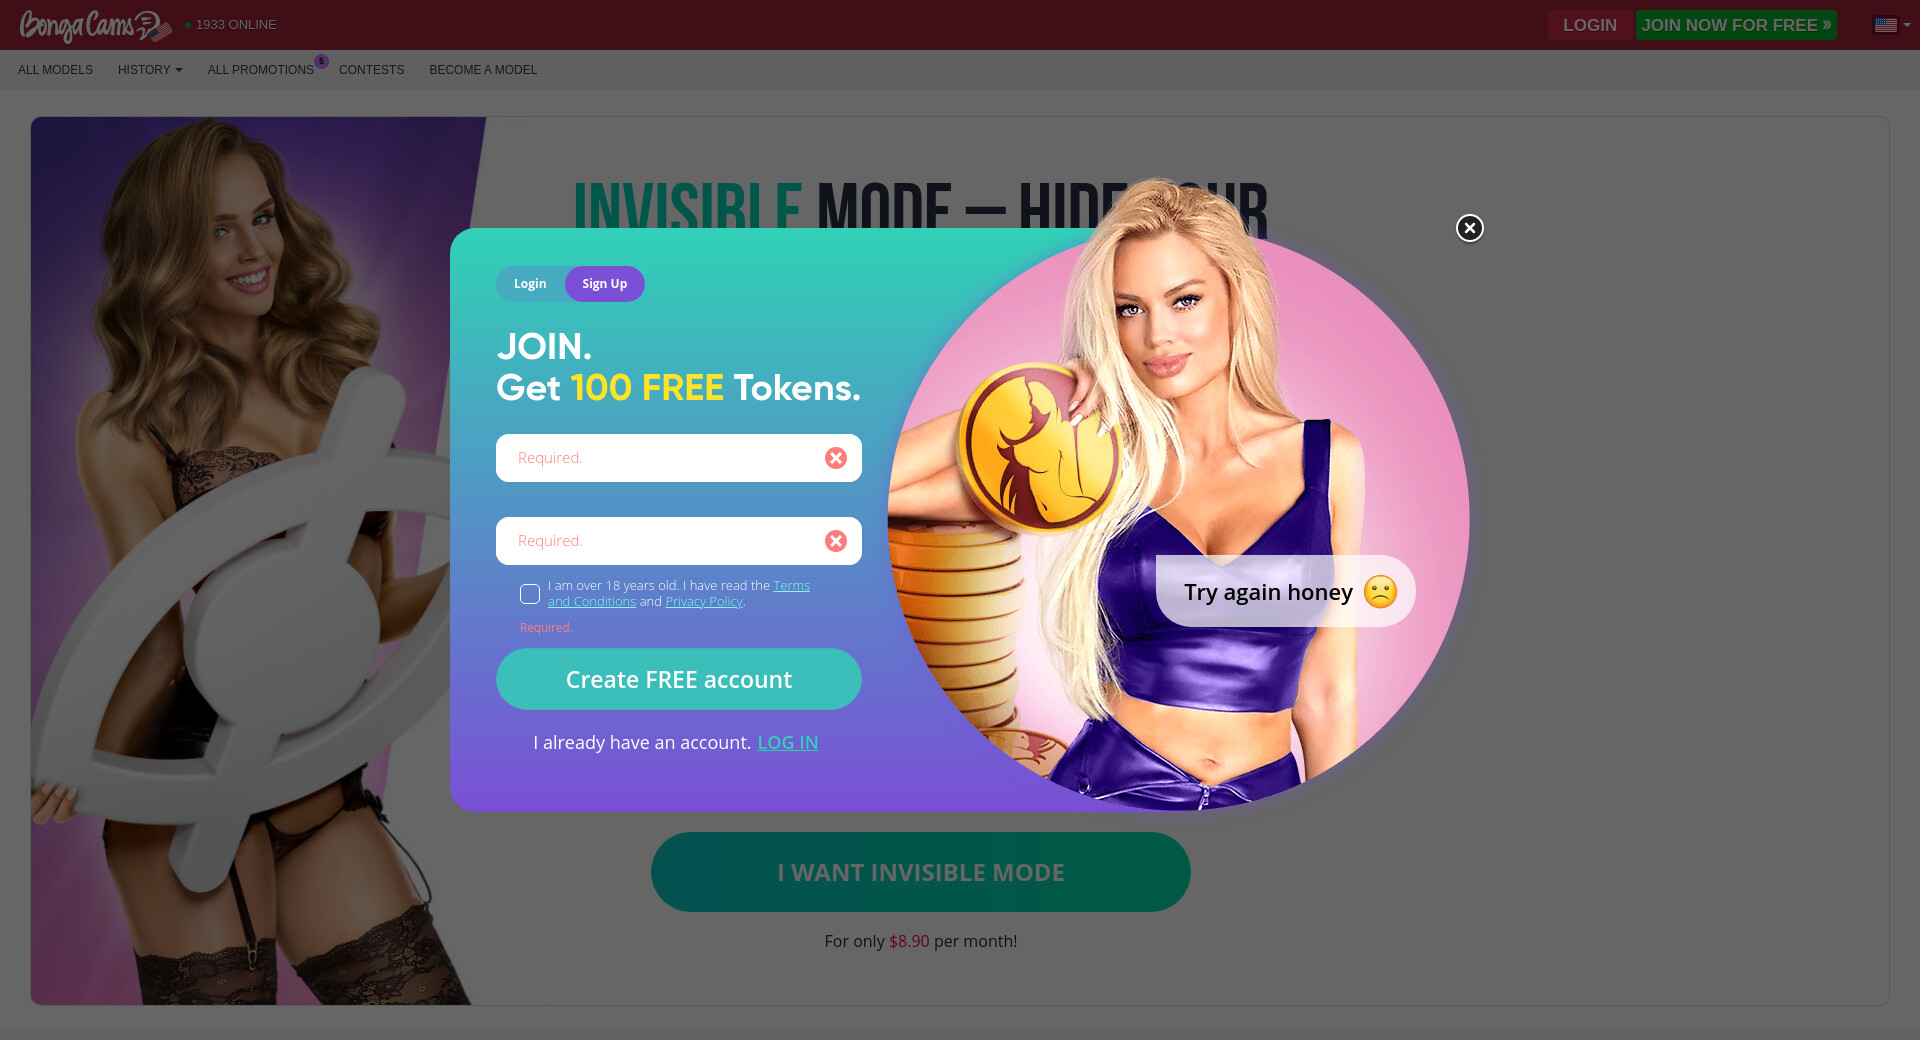The width and height of the screenshot is (1920, 1040).
Task: Select the Sign Up toggle tab
Action: 605,284
